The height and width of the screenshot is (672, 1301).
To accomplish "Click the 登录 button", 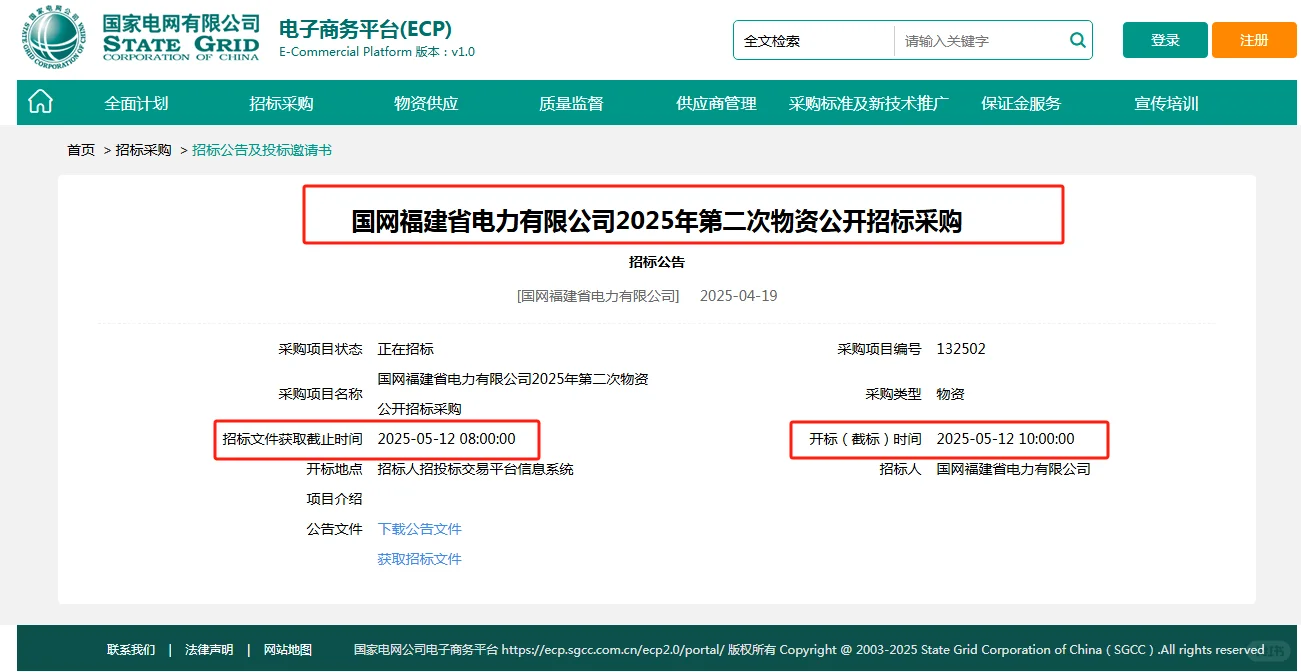I will click(1164, 40).
